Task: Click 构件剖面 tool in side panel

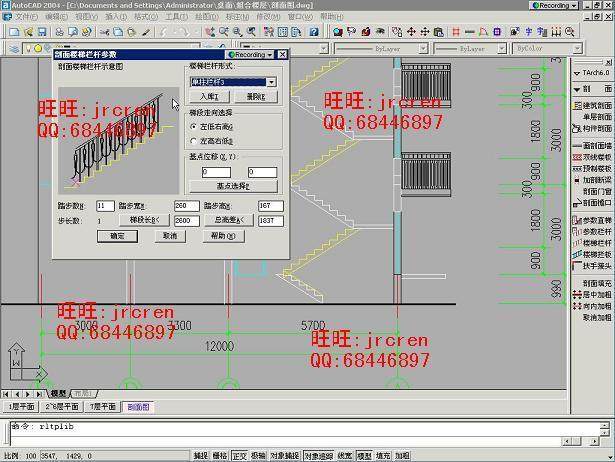Action: [x=592, y=128]
